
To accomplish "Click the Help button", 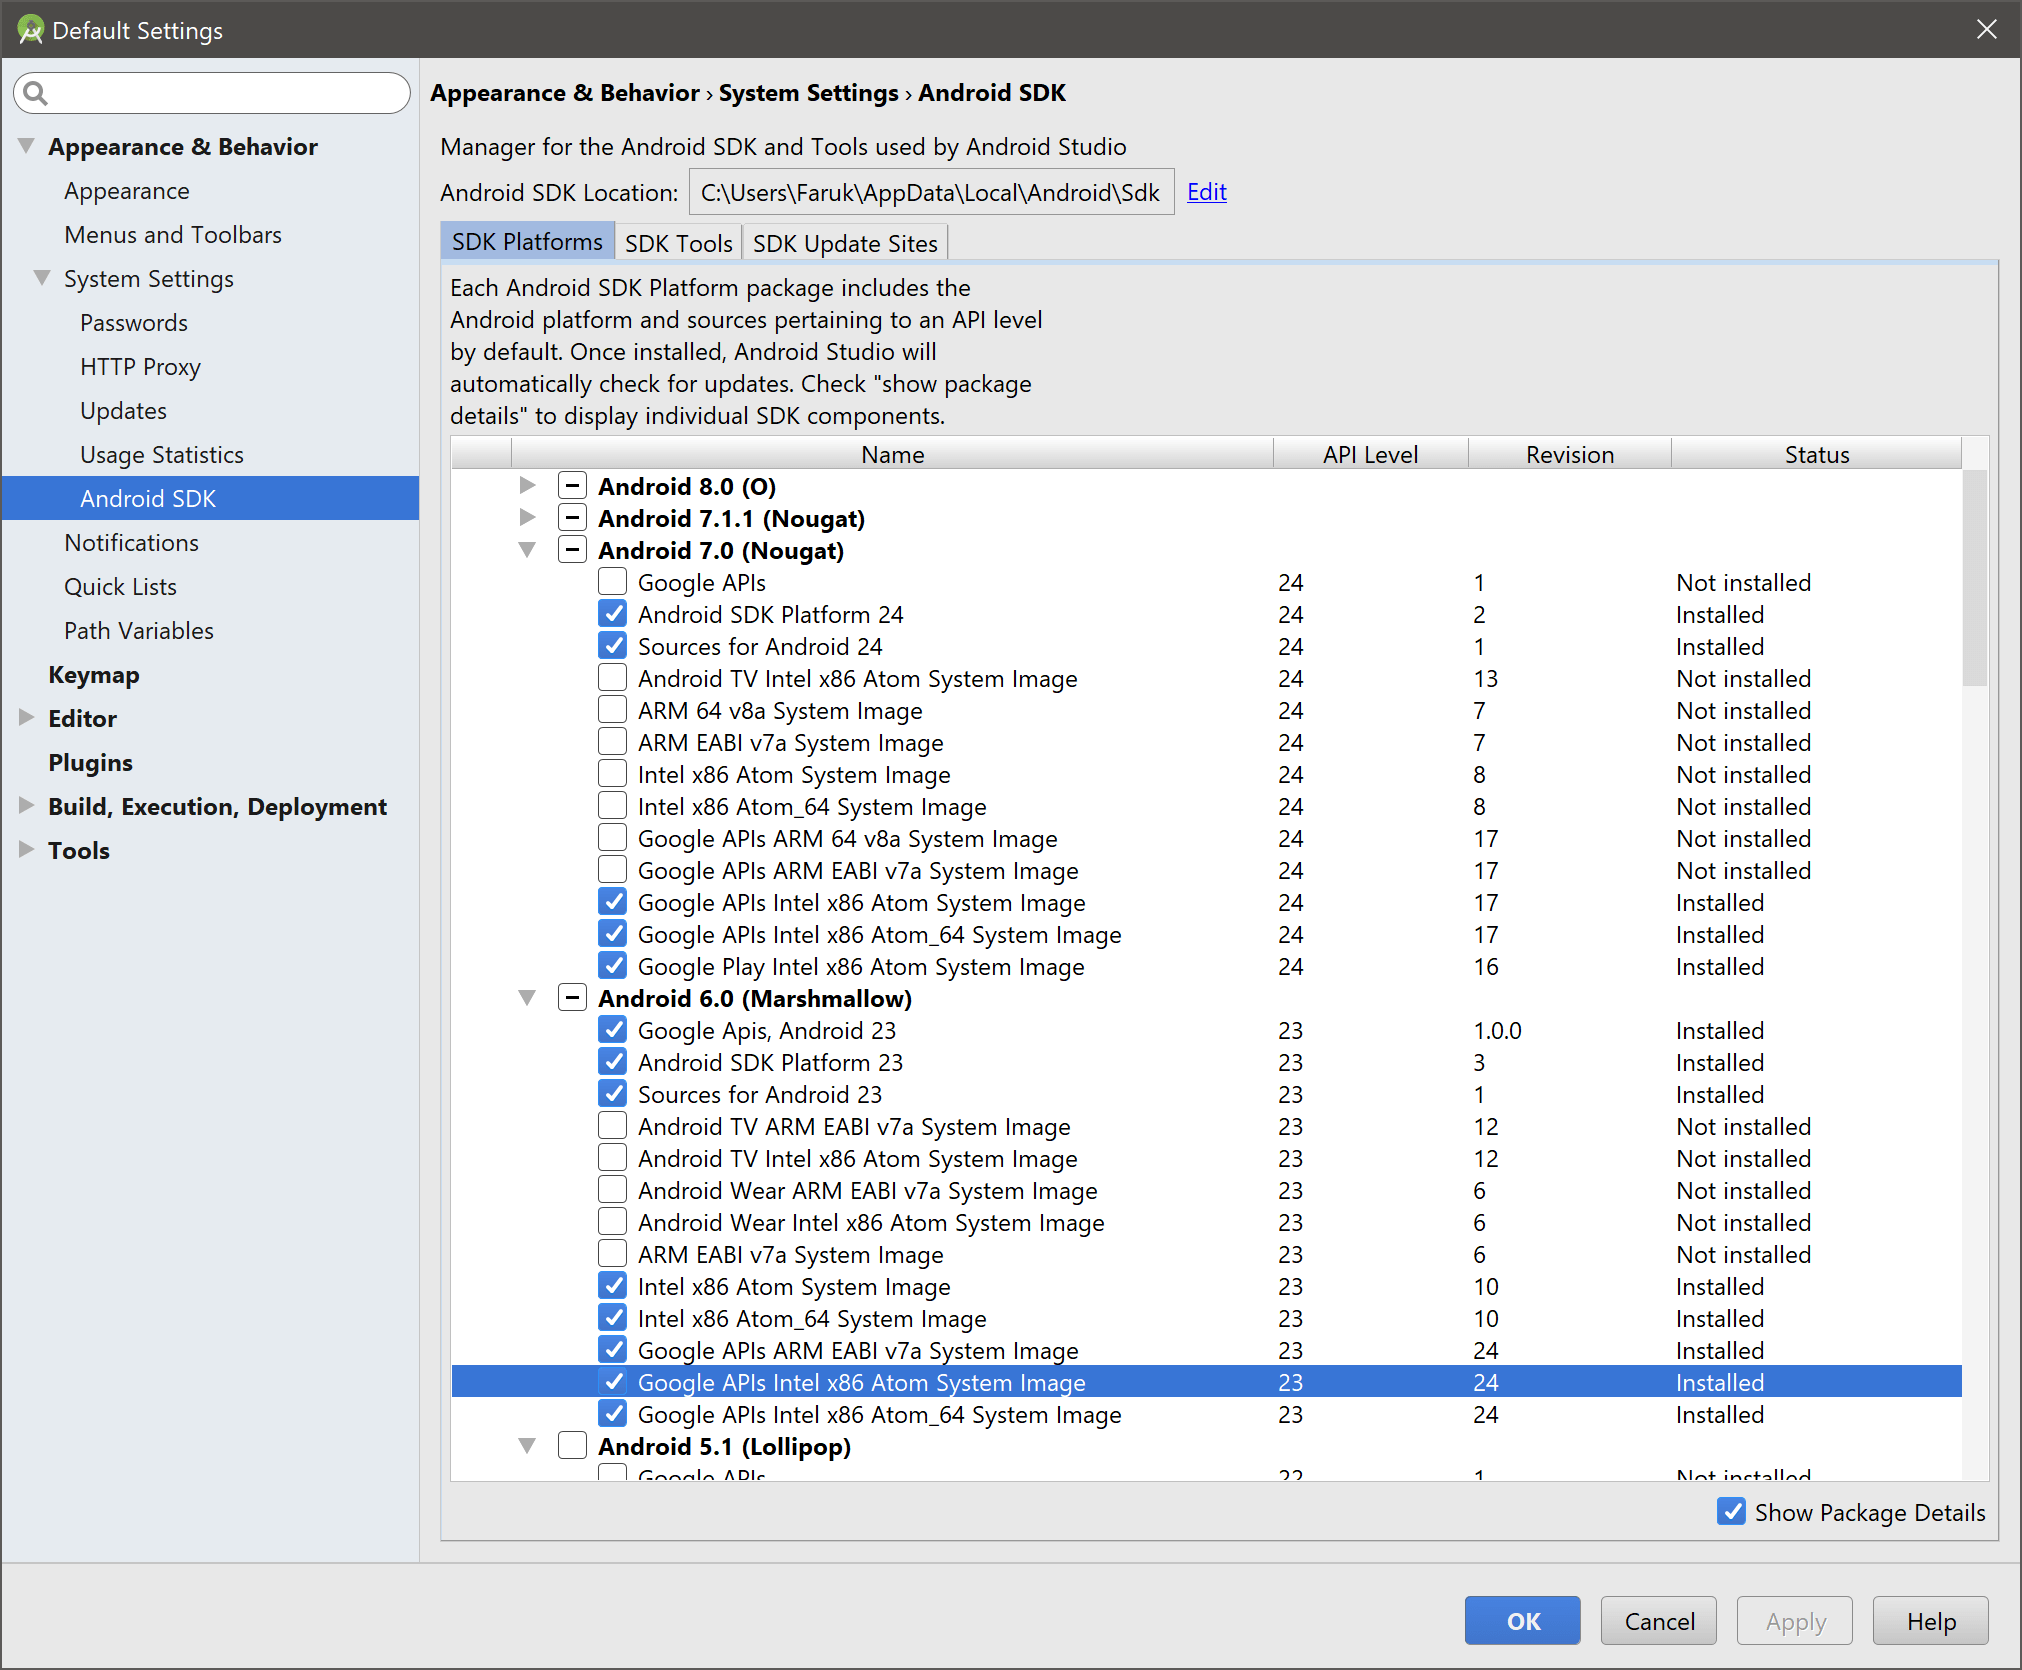I will click(x=1931, y=1620).
